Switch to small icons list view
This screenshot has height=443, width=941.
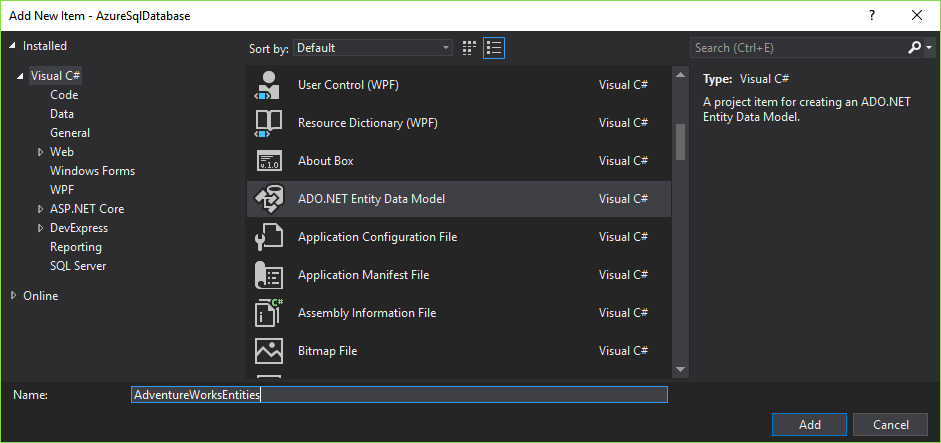(494, 48)
